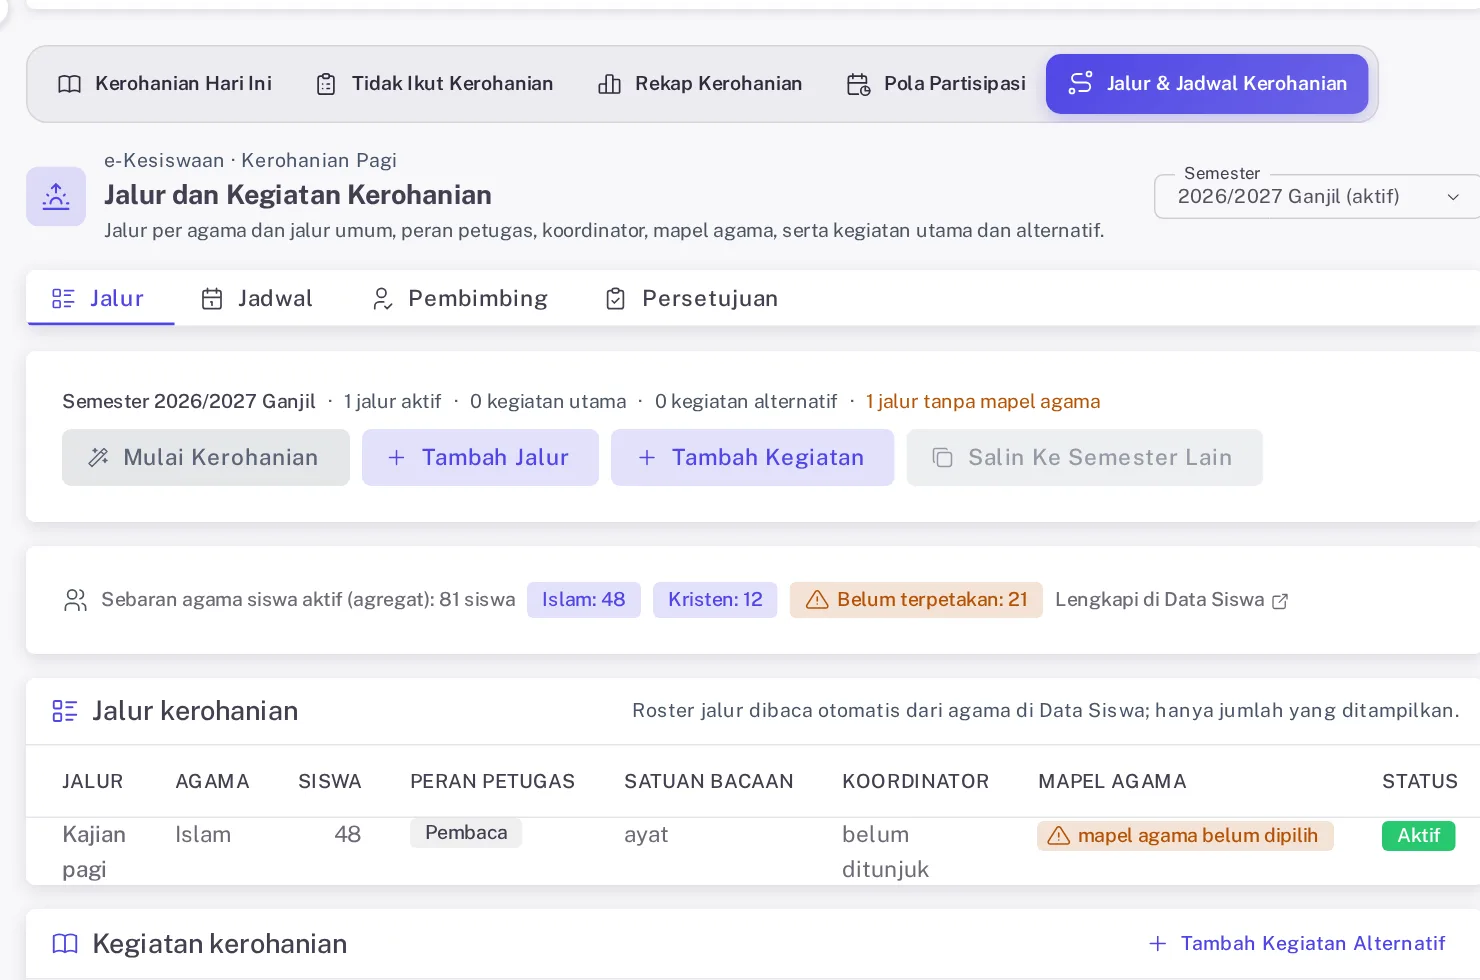The image size is (1480, 980).
Task: Open the Lengkapi di Data Siswa link
Action: pyautogui.click(x=1171, y=600)
